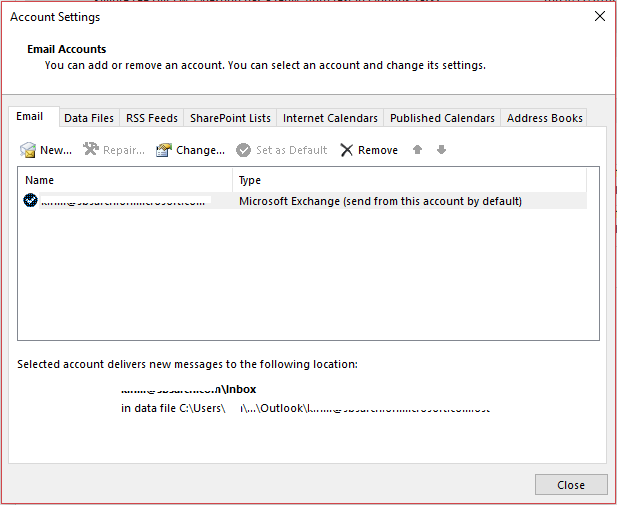Click the Remove X icon
The width and height of the screenshot is (617, 505).
pos(347,150)
